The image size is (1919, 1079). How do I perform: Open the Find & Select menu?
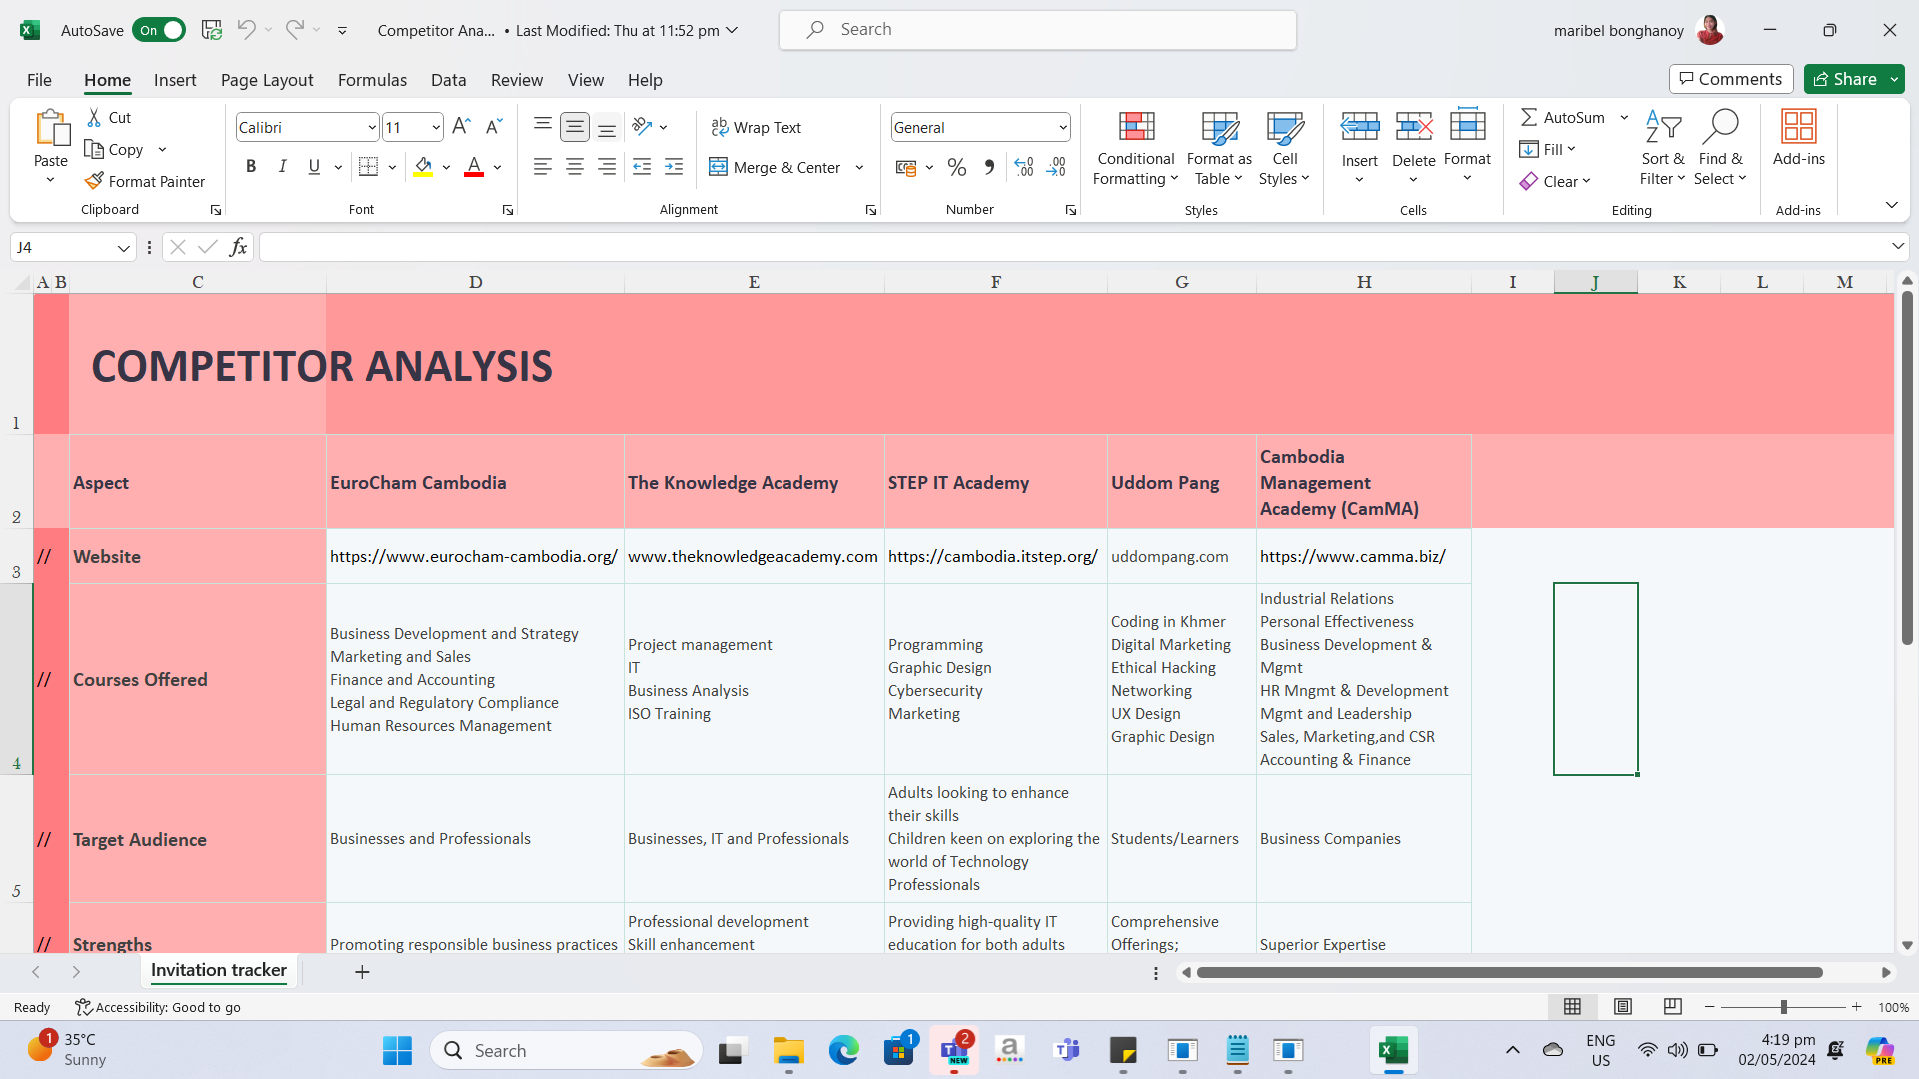click(1721, 149)
